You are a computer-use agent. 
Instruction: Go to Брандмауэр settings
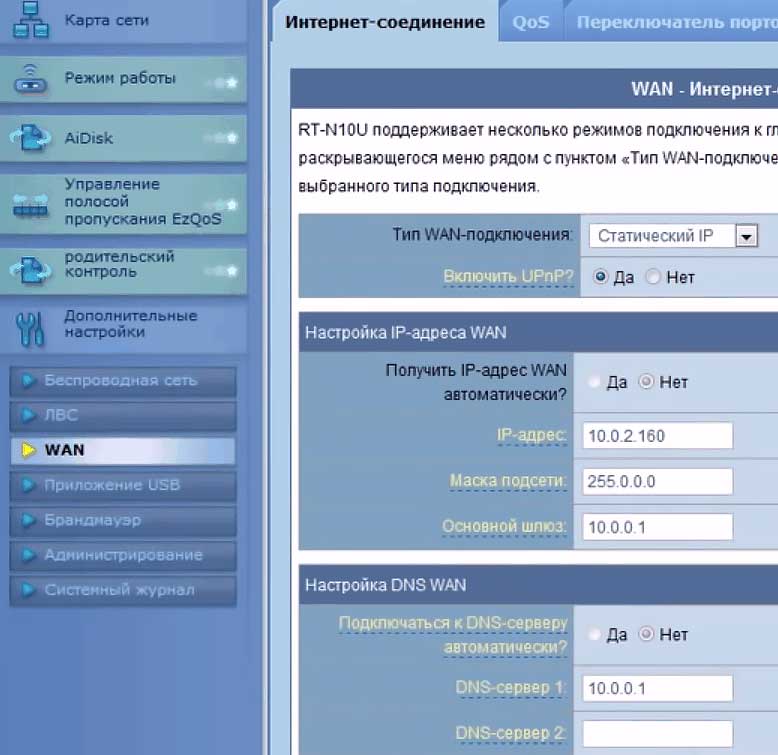[123, 520]
